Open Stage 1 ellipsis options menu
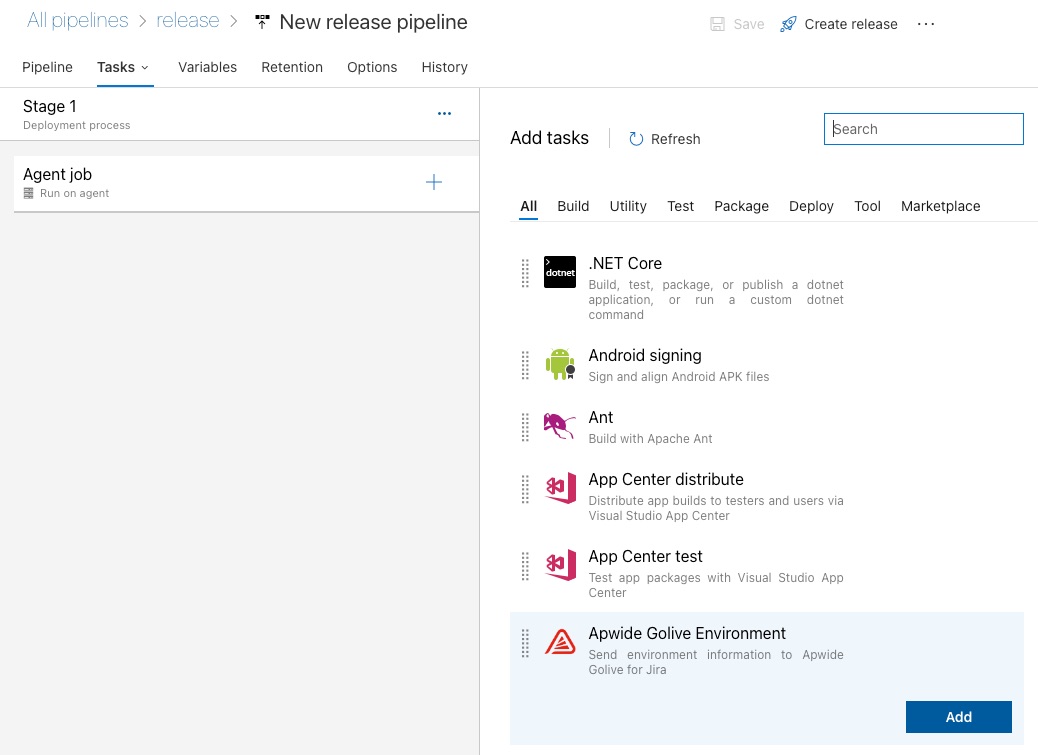Image resolution: width=1038 pixels, height=755 pixels. coord(445,114)
